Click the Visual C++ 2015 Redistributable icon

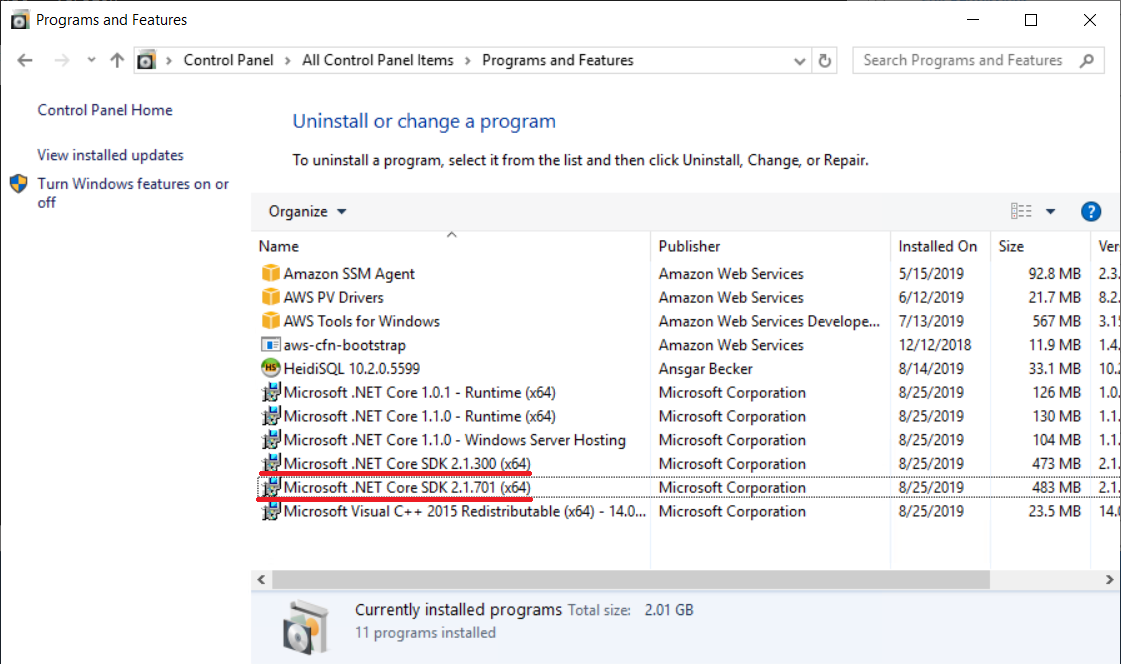click(270, 511)
